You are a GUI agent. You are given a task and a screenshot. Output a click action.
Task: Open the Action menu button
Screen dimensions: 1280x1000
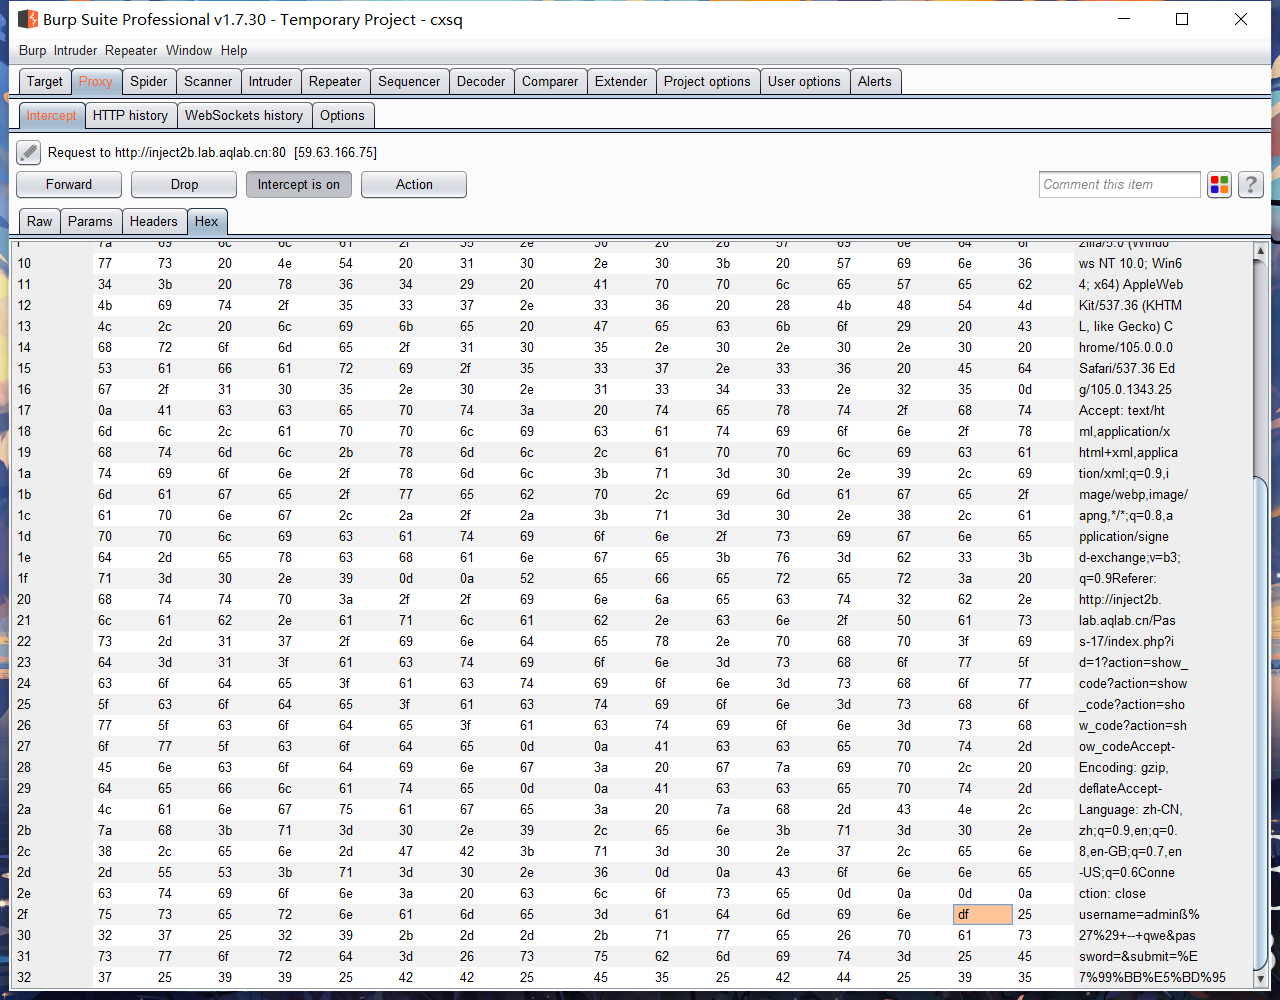tap(414, 184)
